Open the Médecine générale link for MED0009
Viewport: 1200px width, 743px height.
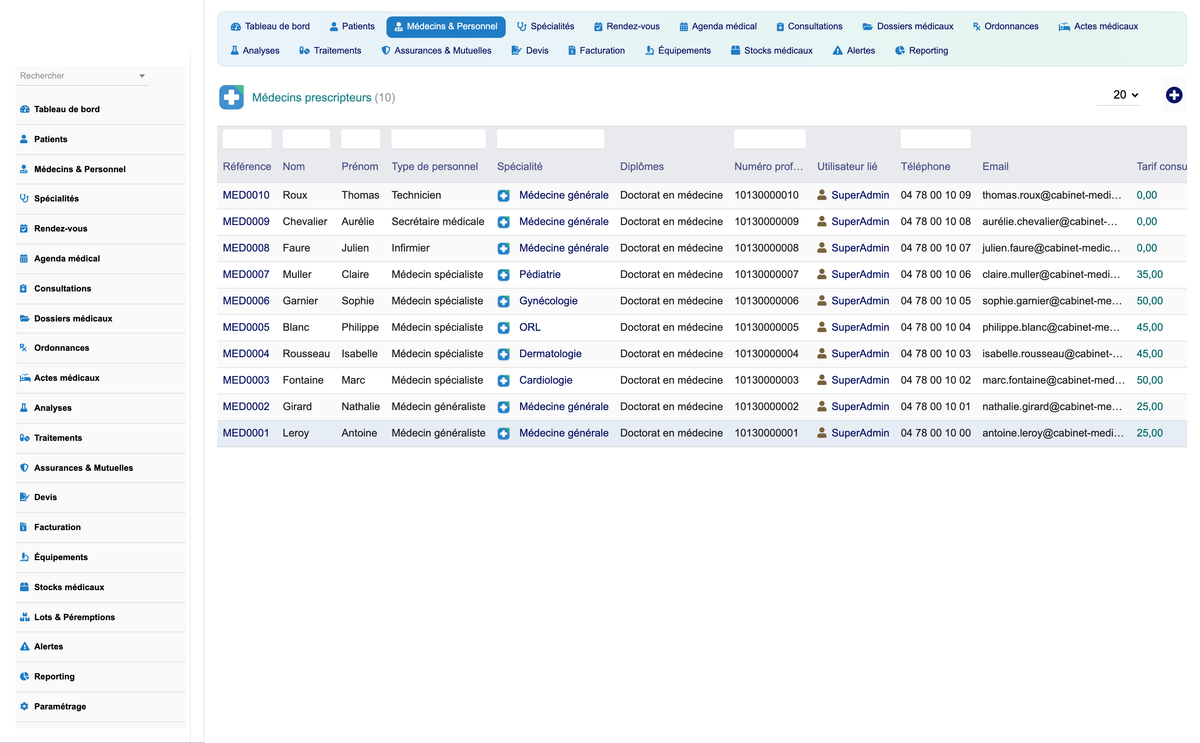coord(564,221)
